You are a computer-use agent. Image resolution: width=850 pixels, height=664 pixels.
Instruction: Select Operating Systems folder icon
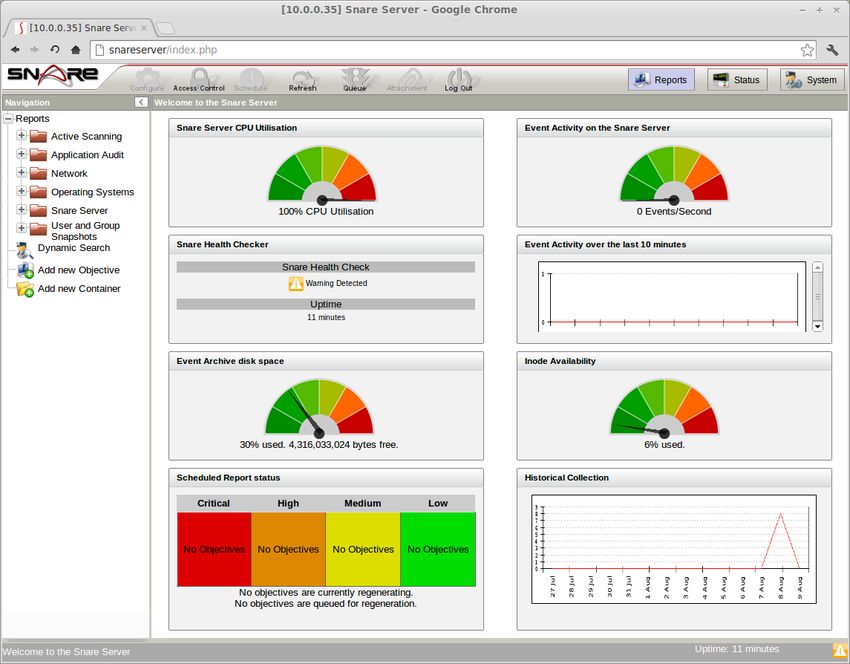coord(38,191)
